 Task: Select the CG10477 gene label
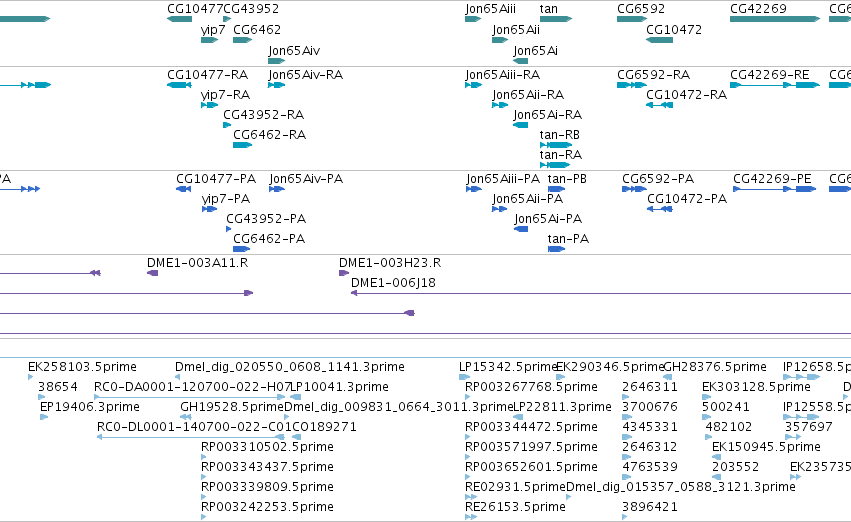(195, 9)
